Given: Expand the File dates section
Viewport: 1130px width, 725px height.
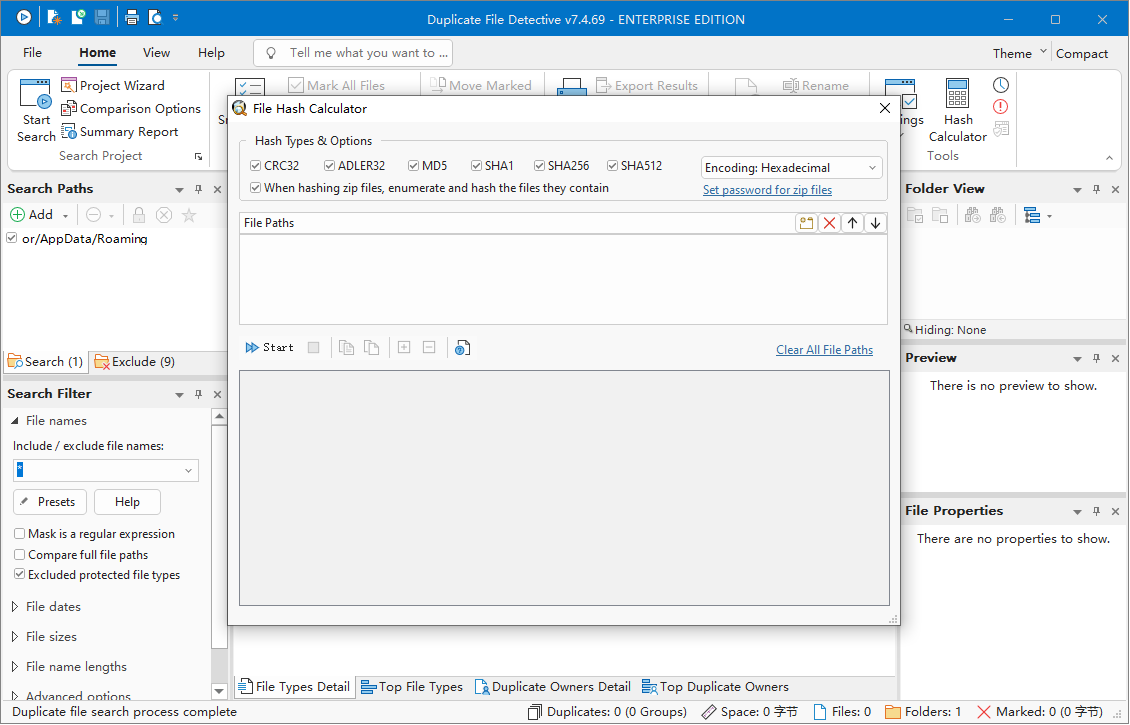Looking at the screenshot, I should click(15, 607).
